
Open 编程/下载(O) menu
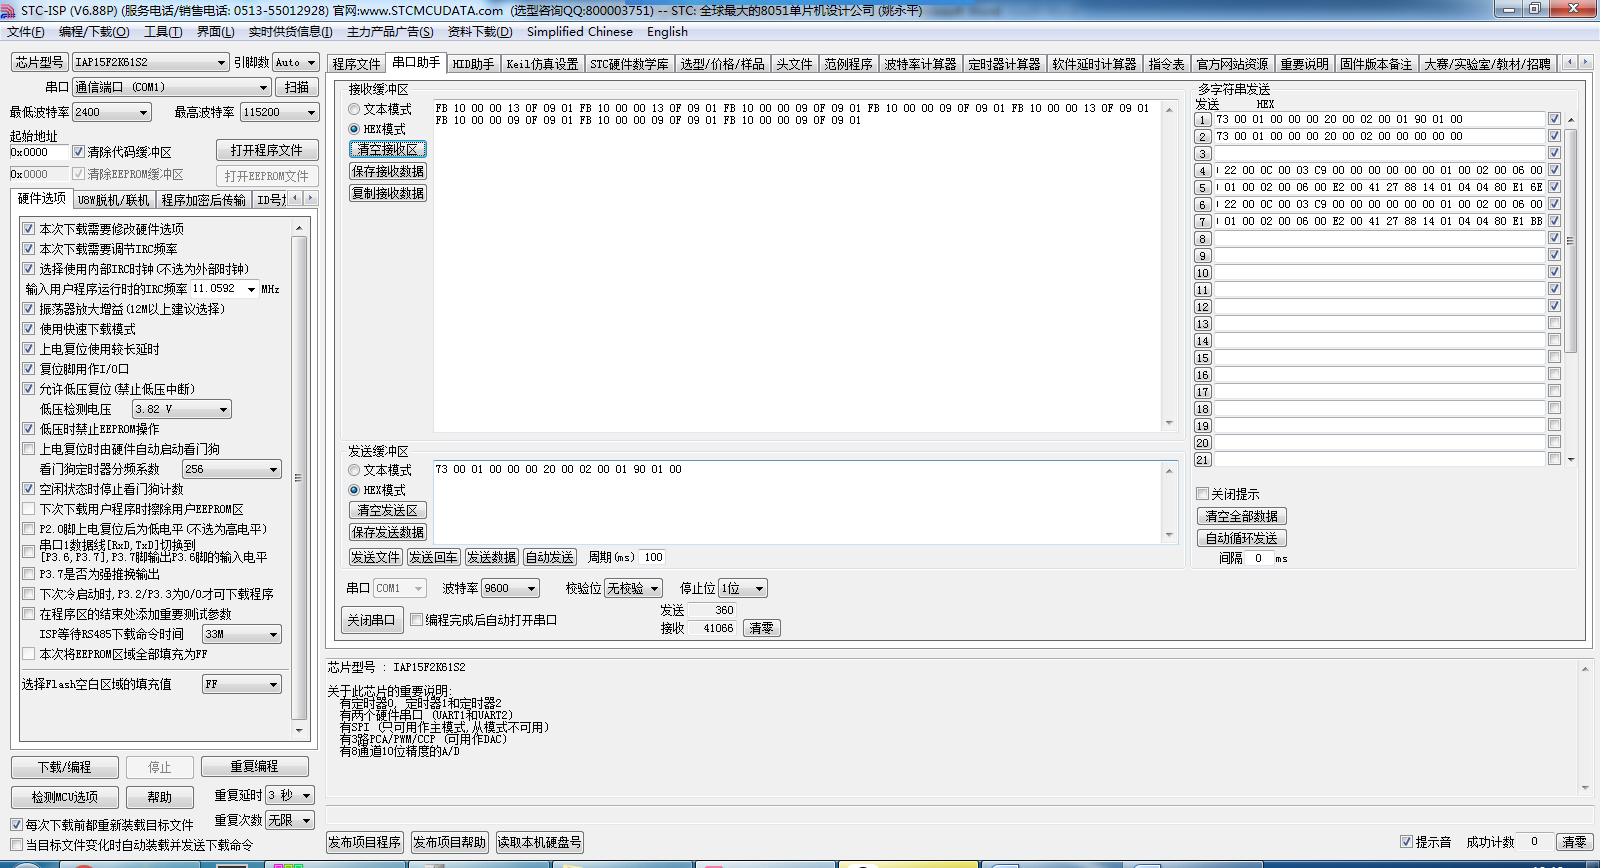click(94, 32)
